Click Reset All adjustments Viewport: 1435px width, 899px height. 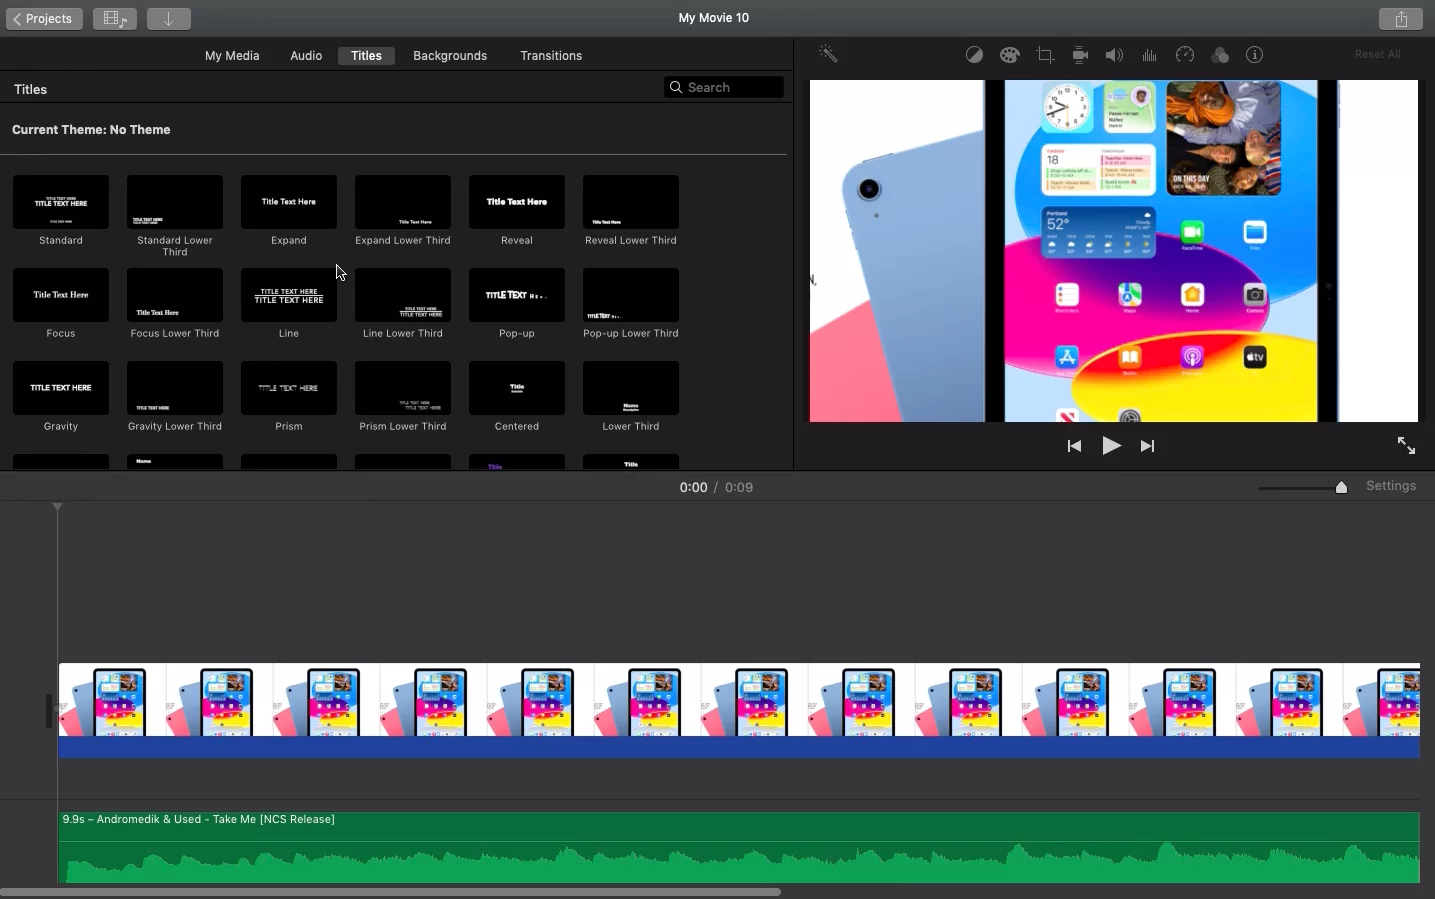point(1377,55)
